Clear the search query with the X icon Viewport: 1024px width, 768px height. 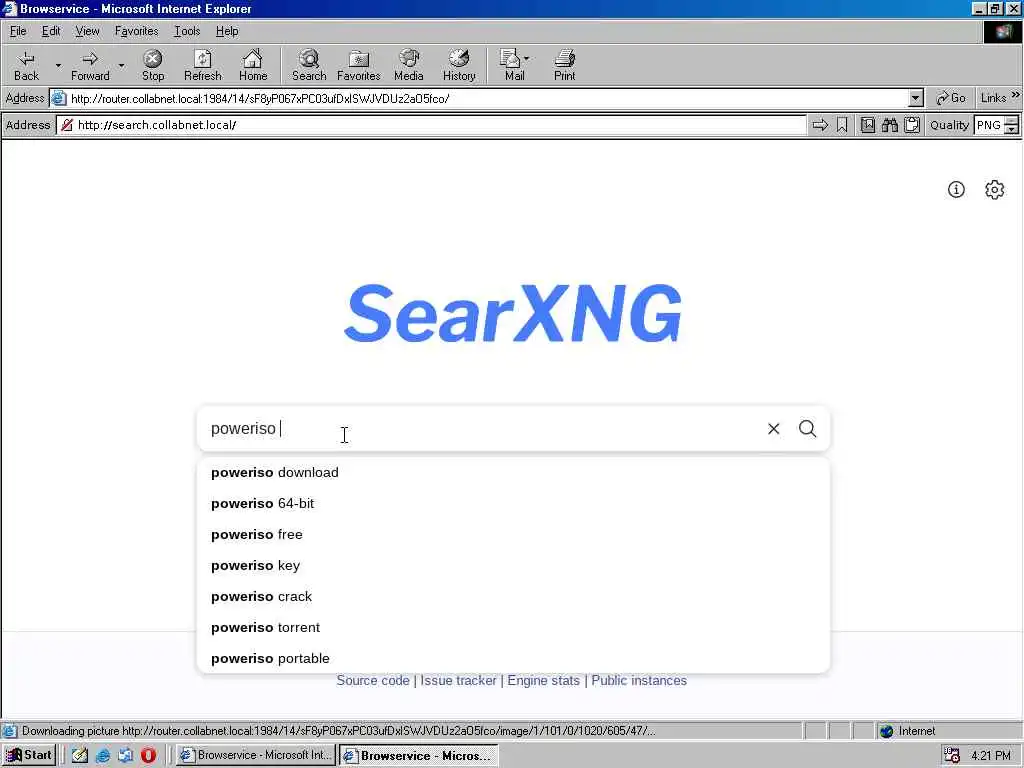pyautogui.click(x=774, y=428)
